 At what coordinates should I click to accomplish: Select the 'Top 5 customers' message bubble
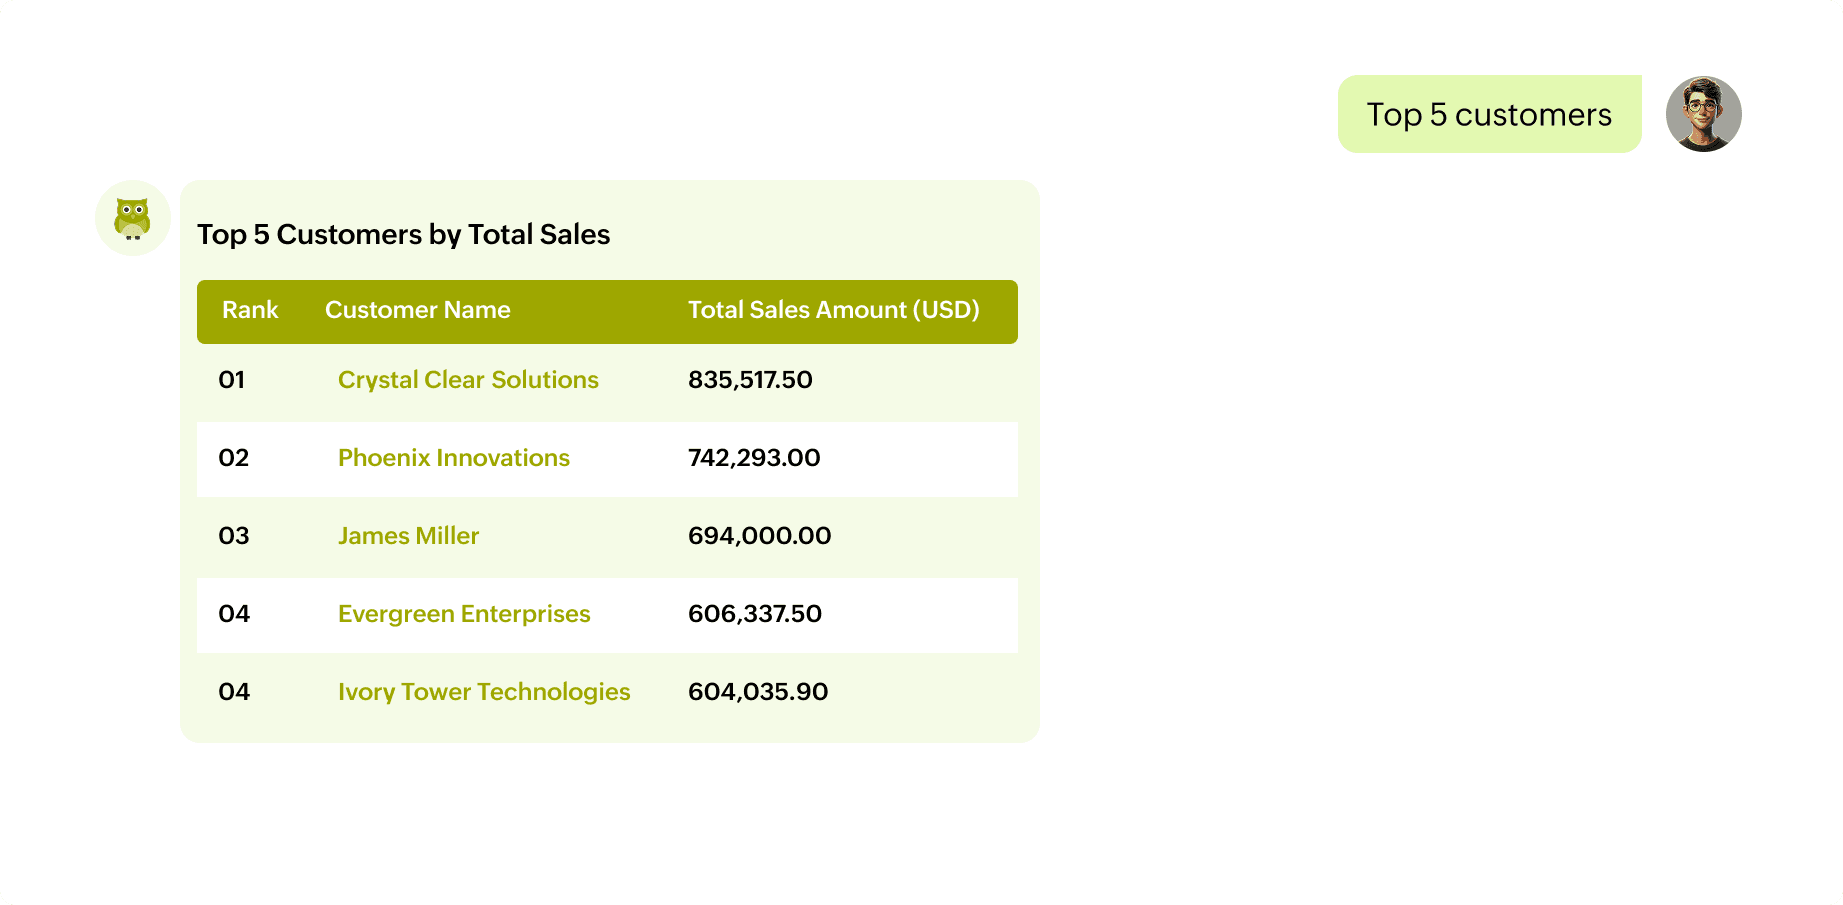pos(1488,115)
